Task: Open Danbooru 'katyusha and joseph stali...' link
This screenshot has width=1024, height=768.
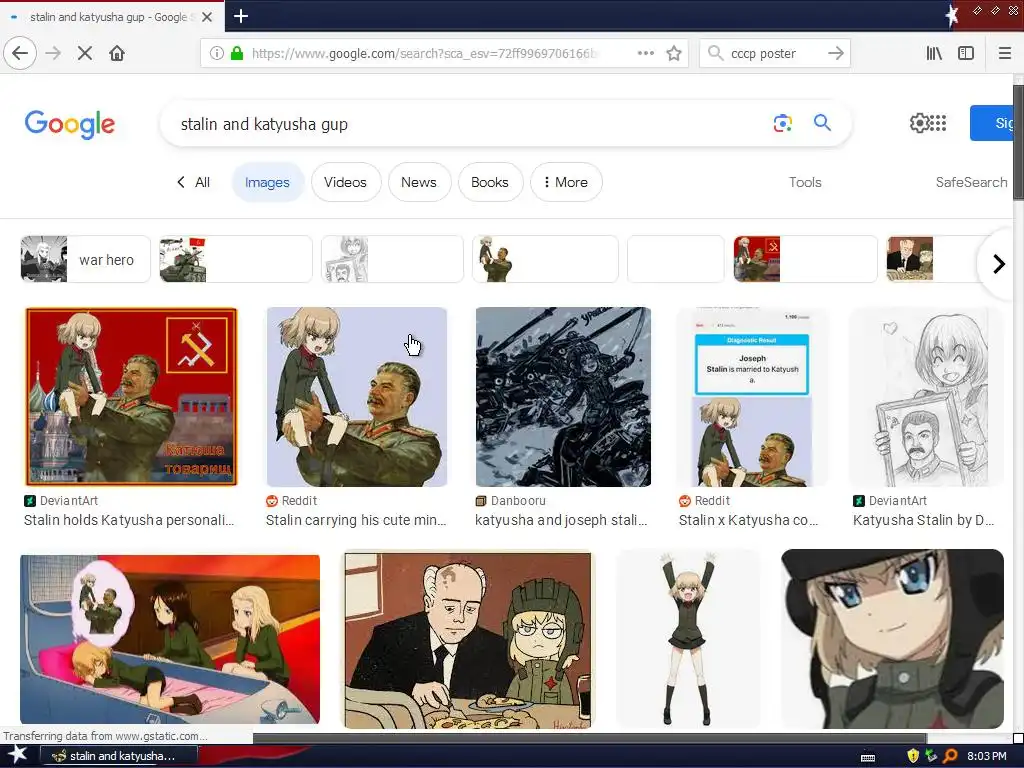Action: click(x=561, y=520)
